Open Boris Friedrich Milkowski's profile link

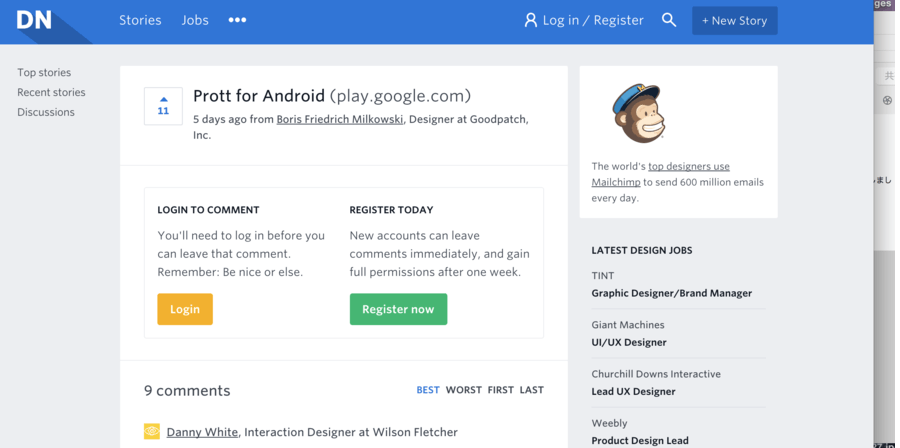340,119
